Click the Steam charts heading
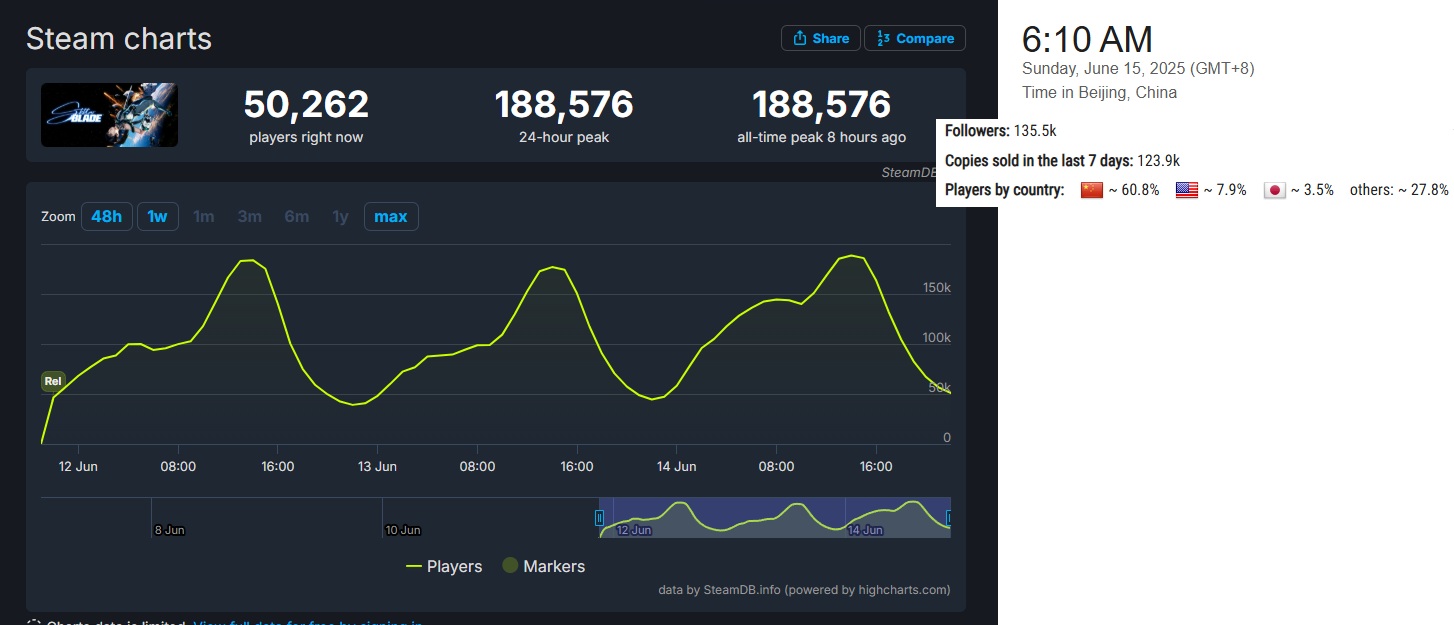The image size is (1454, 625). coord(119,39)
